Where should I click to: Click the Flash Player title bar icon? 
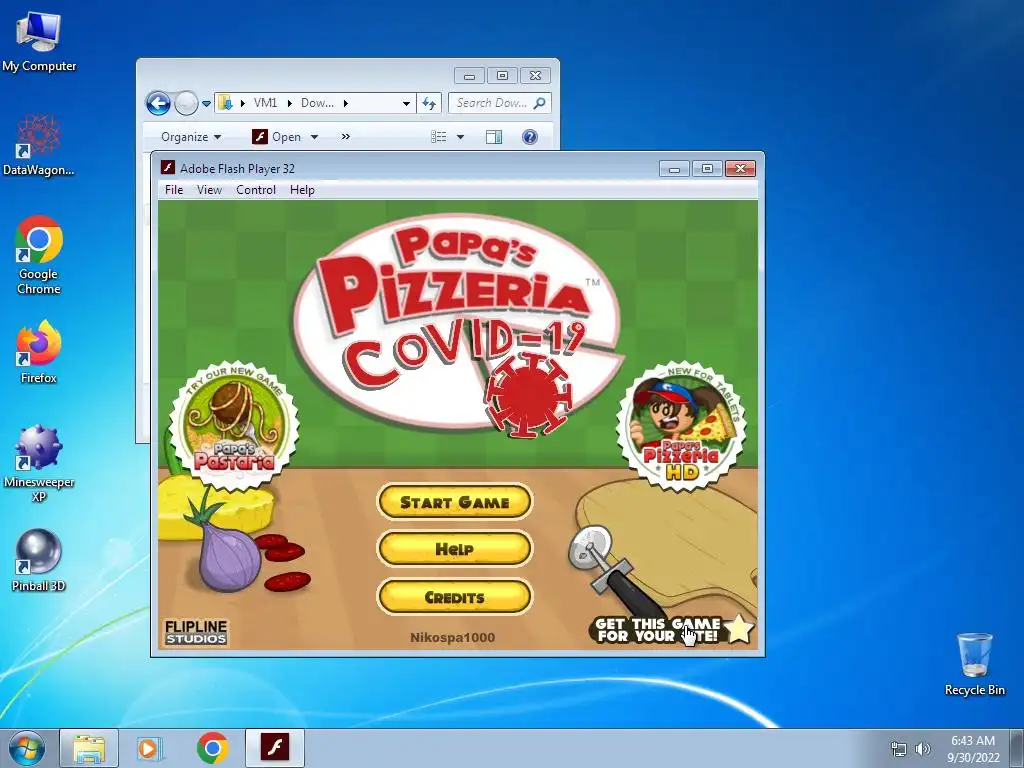(x=168, y=168)
